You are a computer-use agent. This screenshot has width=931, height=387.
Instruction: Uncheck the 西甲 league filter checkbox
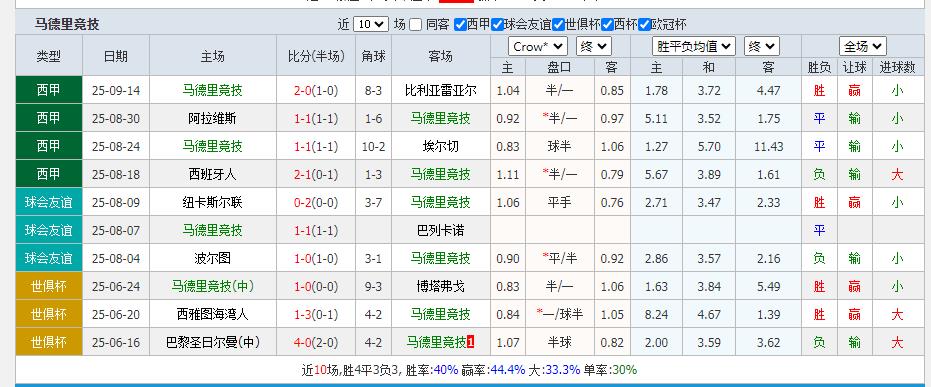[x=460, y=25]
